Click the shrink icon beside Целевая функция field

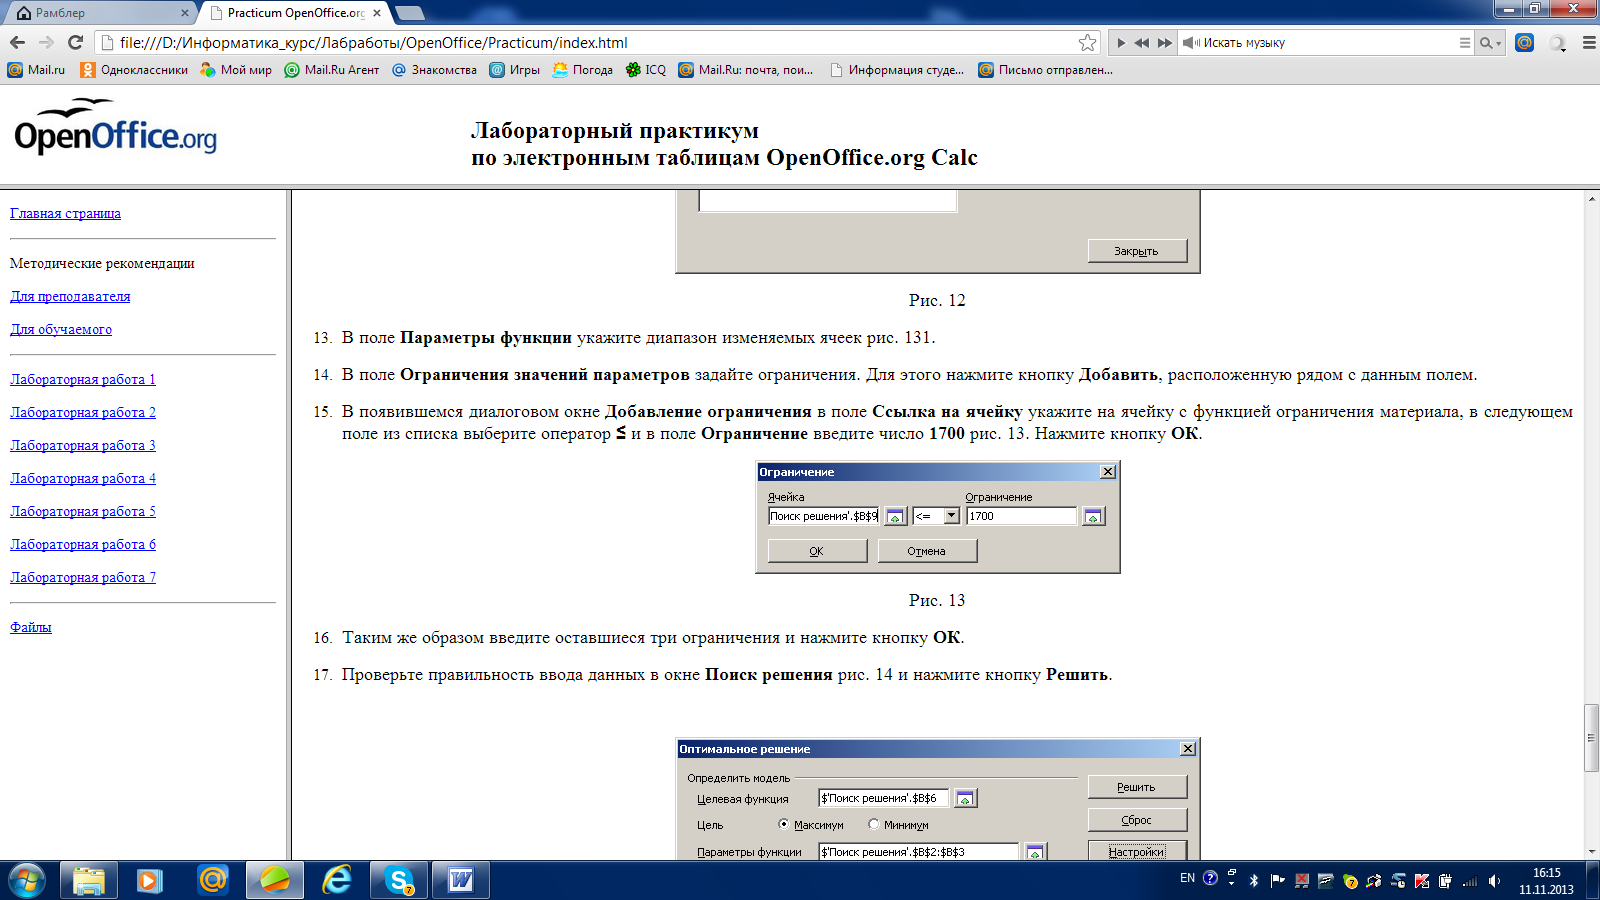[x=965, y=798]
